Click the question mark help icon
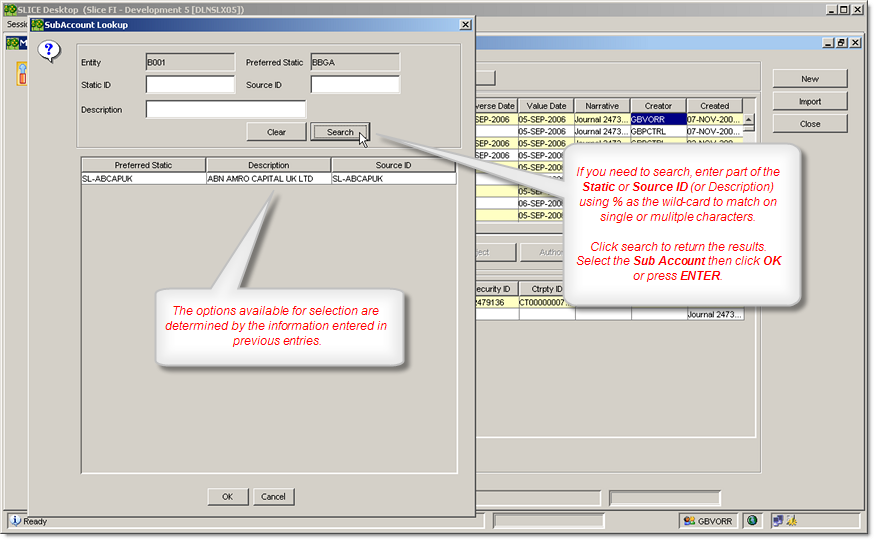This screenshot has height=540, width=874. coord(48,53)
